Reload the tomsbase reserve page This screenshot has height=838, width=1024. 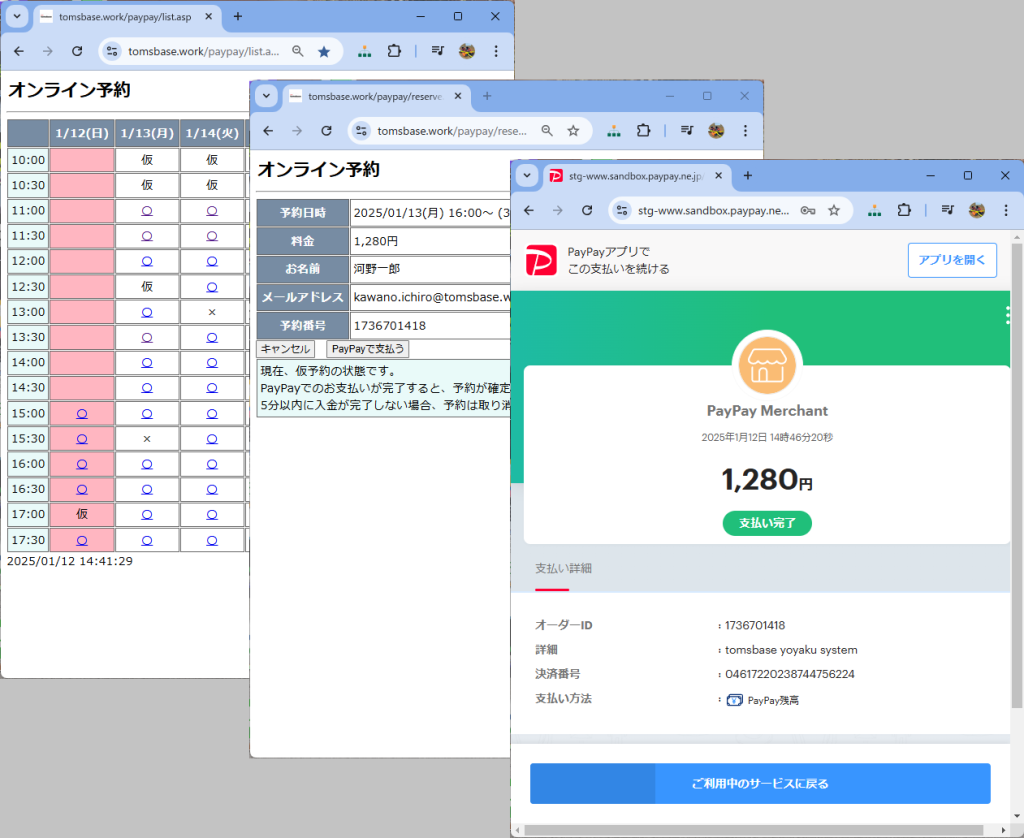click(327, 131)
